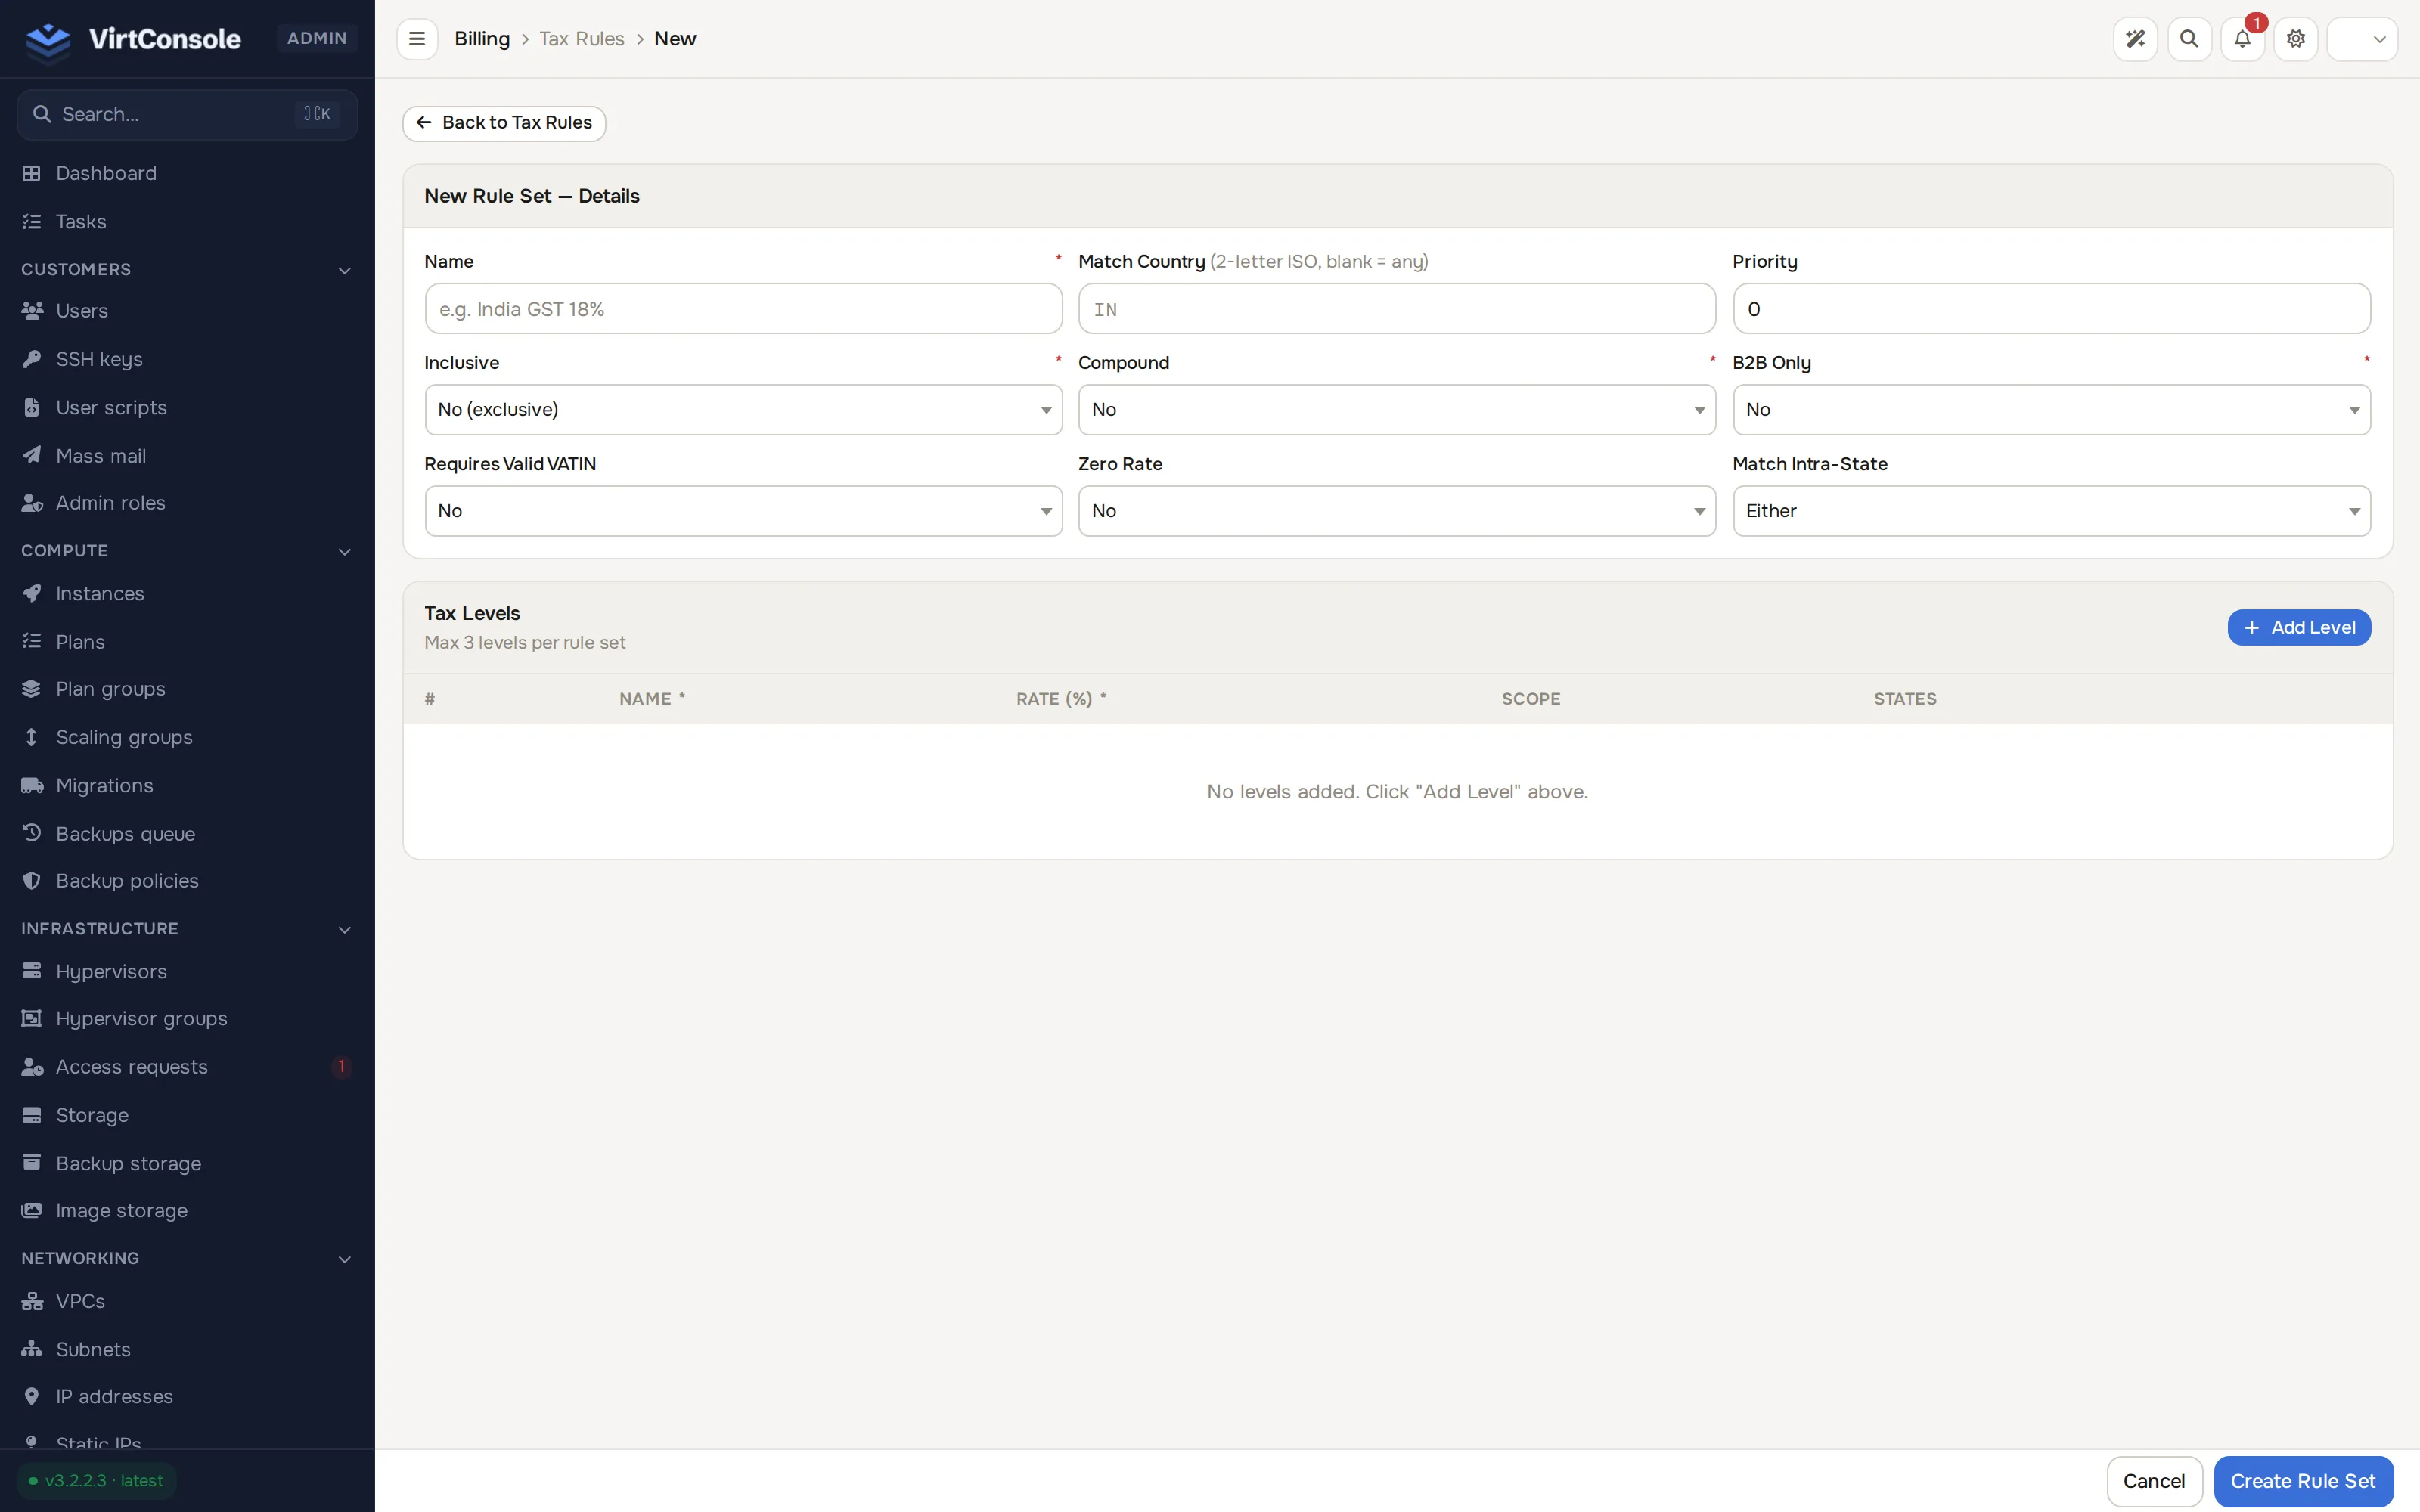Open the Requires Valid VATIN dropdown

[743, 511]
